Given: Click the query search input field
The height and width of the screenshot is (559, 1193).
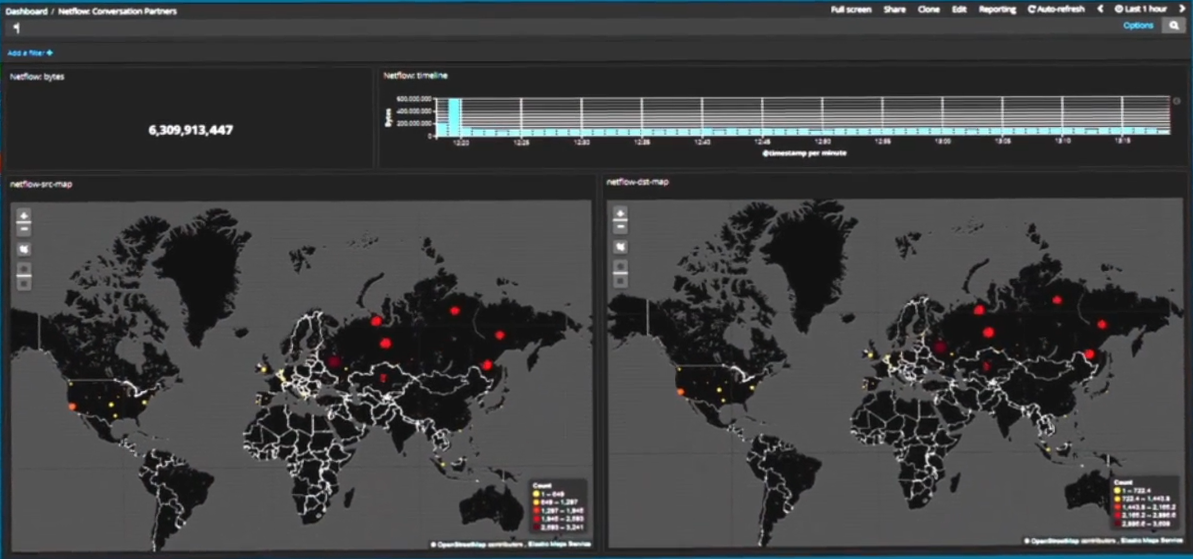Looking at the screenshot, I should pos(563,27).
